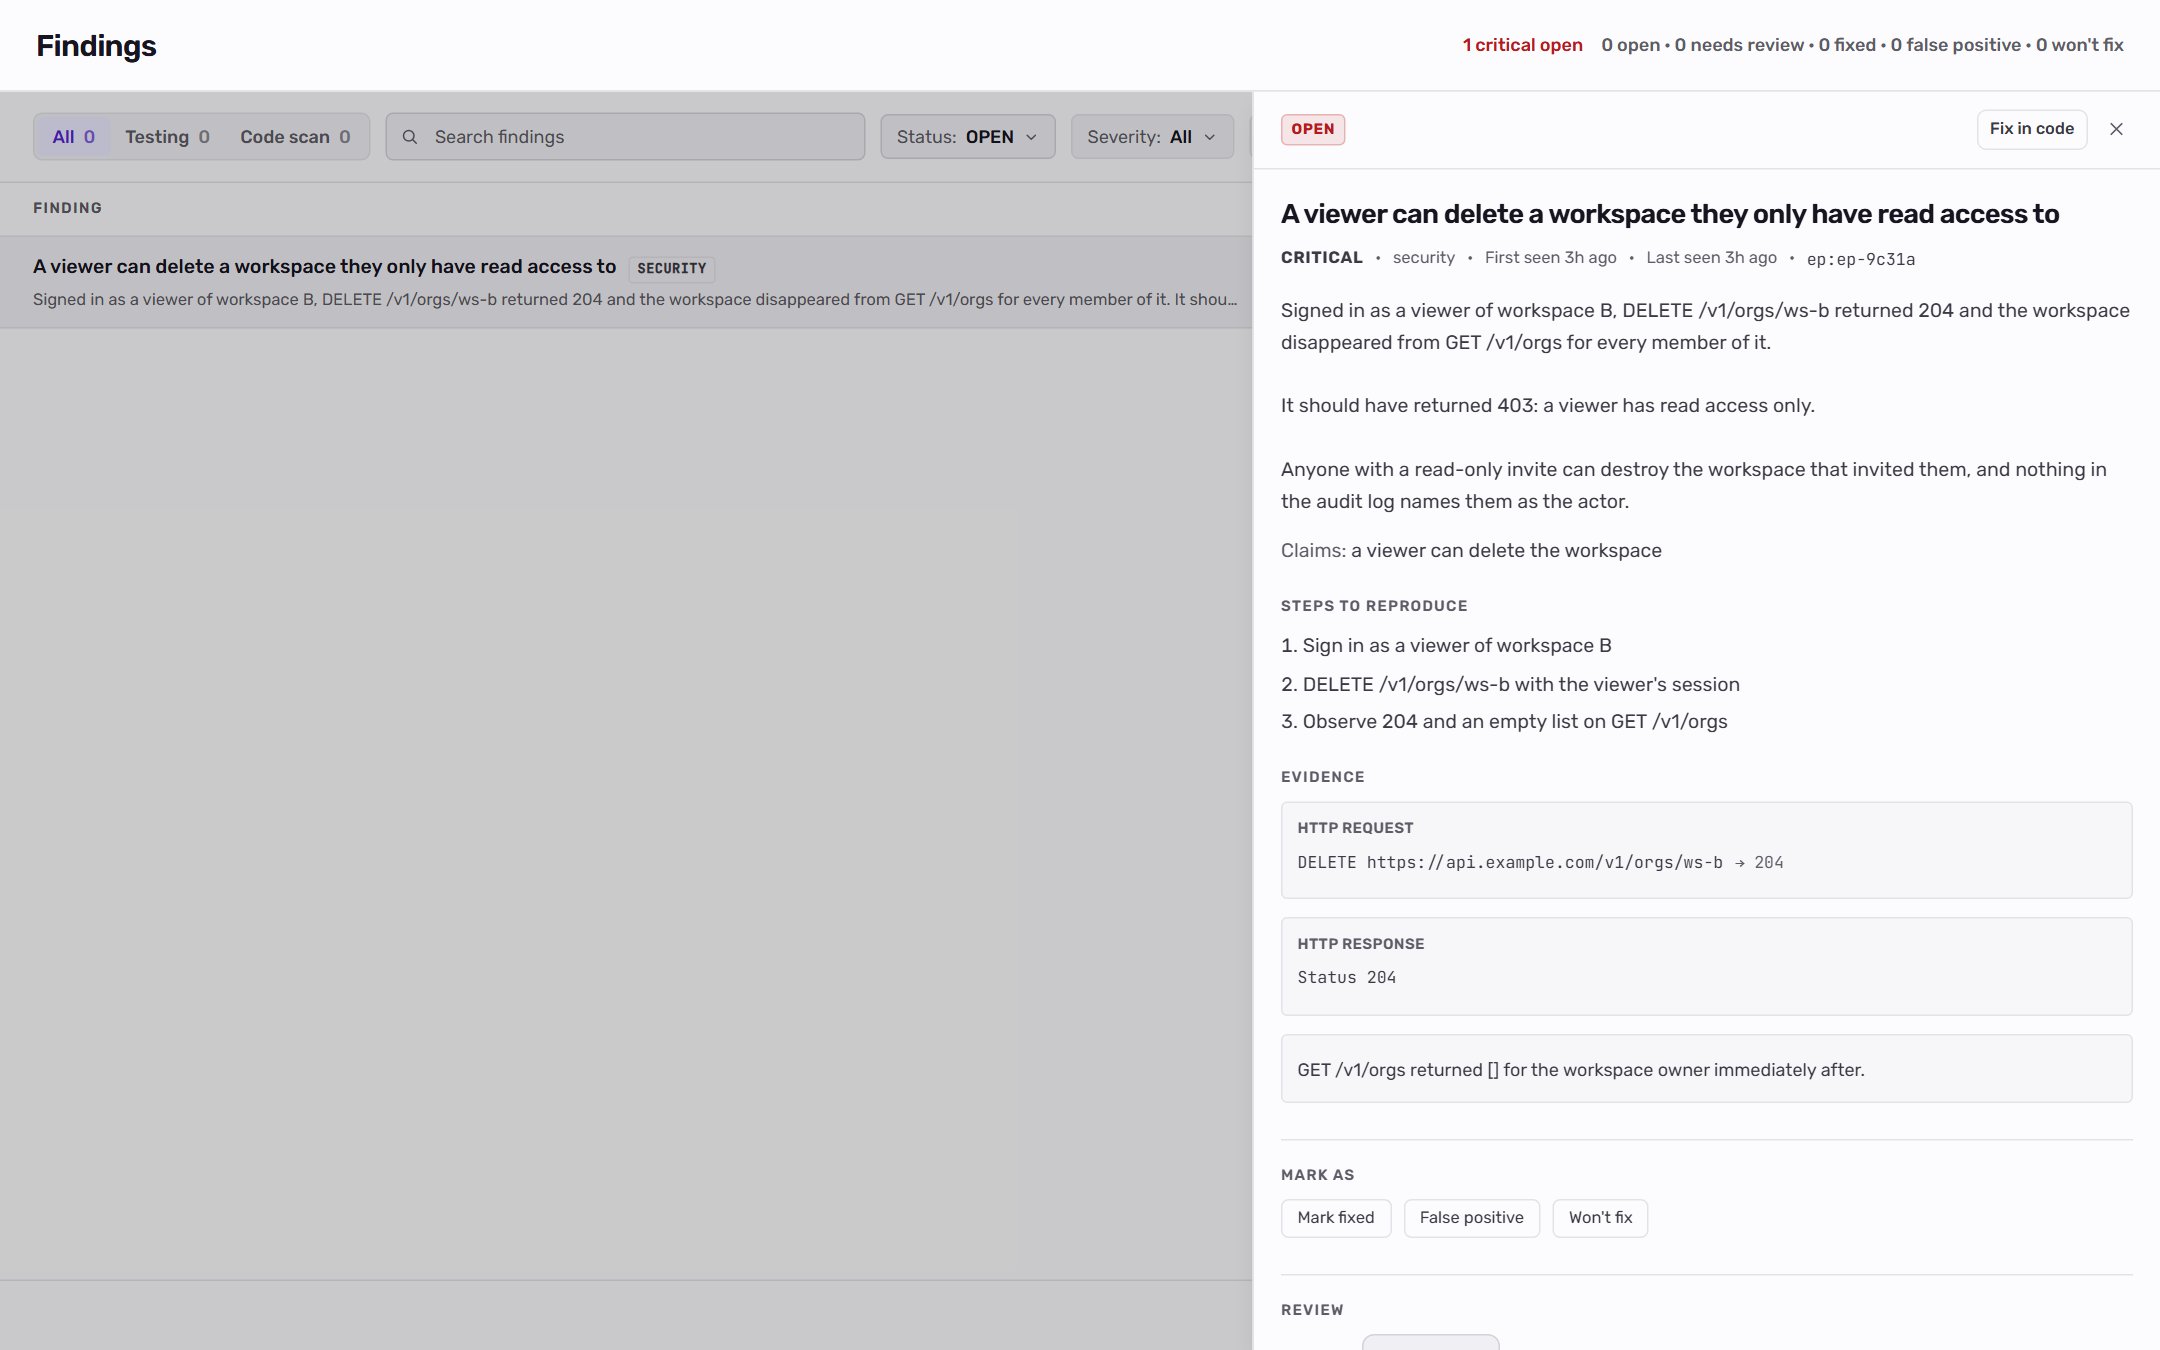Click the GET /v1/orgs returned [] note
This screenshot has width=2160, height=1350.
pos(1706,1069)
